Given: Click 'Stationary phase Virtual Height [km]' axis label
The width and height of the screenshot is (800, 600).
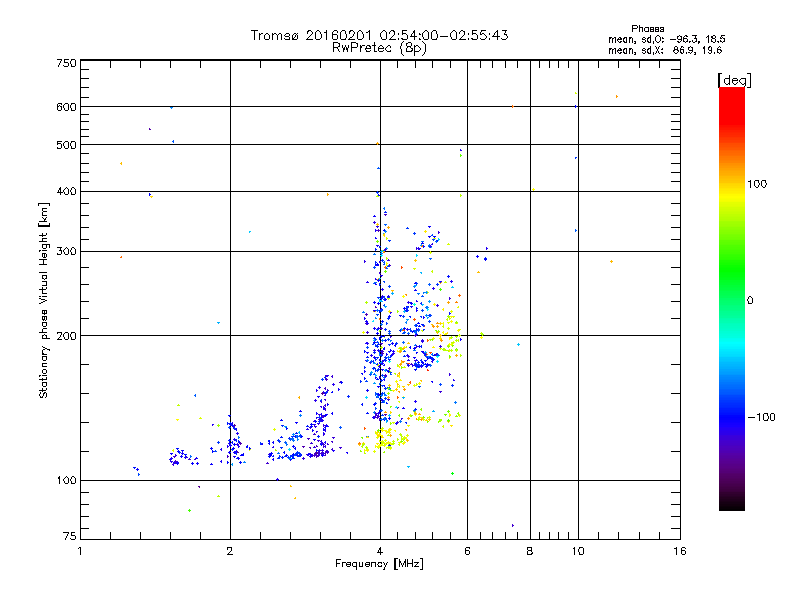Looking at the screenshot, I should point(44,300).
